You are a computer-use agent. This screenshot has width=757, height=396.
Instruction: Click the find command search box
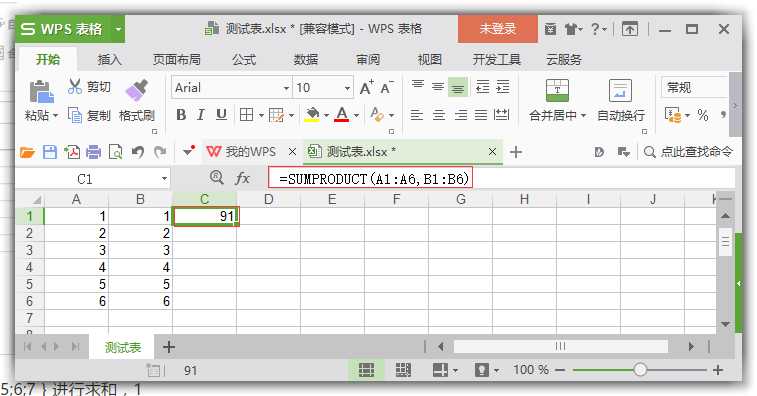[x=689, y=152]
